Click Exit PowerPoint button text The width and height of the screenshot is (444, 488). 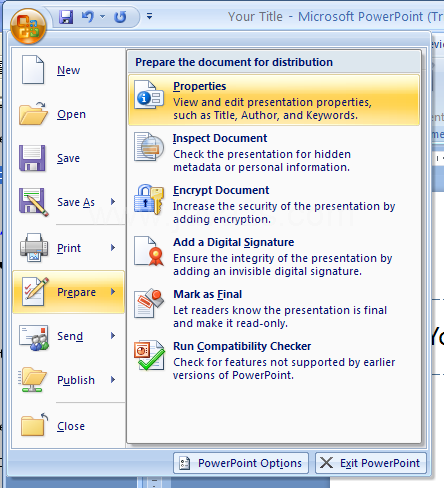(x=380, y=463)
